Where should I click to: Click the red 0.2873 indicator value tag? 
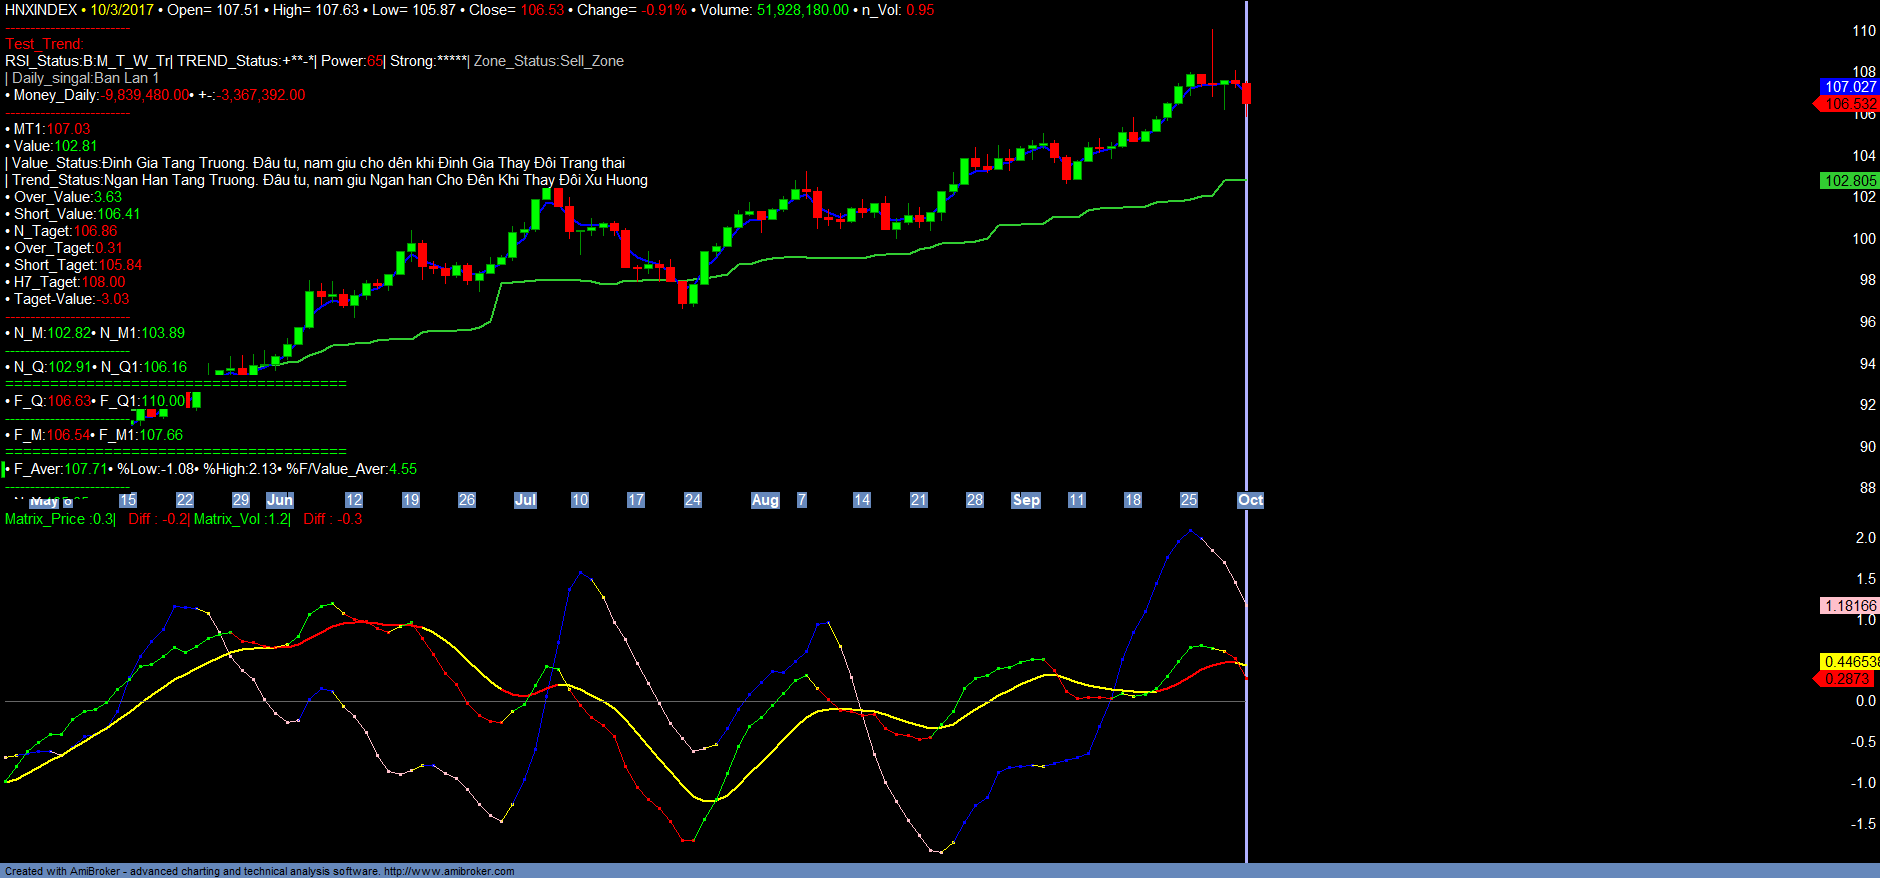point(1848,679)
